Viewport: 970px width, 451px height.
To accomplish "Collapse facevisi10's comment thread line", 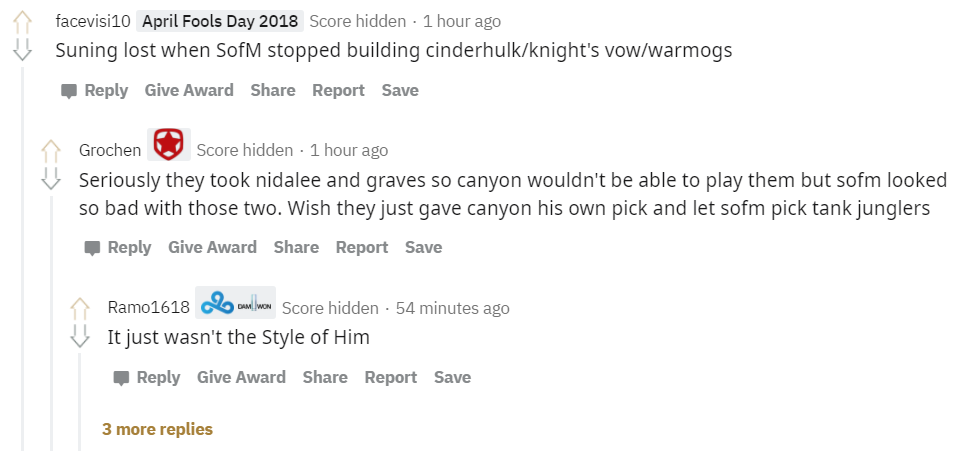I will point(23,250).
